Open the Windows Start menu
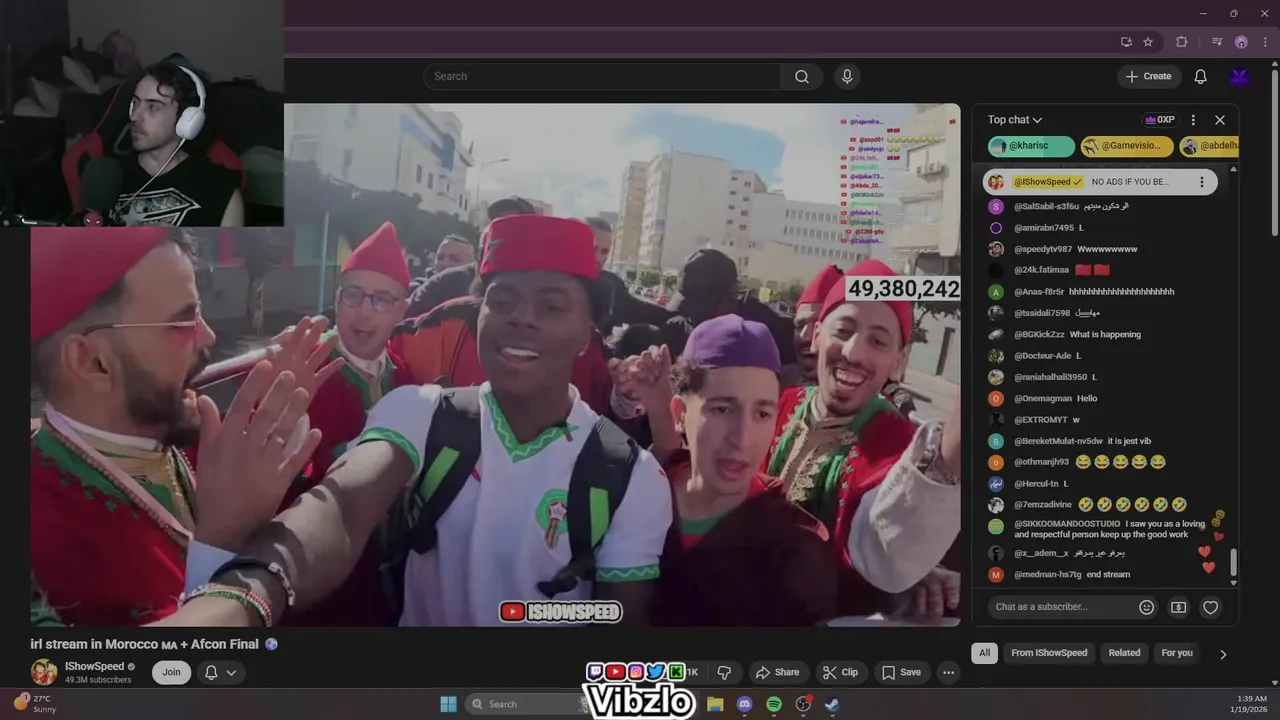The height and width of the screenshot is (720, 1280). coord(448,704)
